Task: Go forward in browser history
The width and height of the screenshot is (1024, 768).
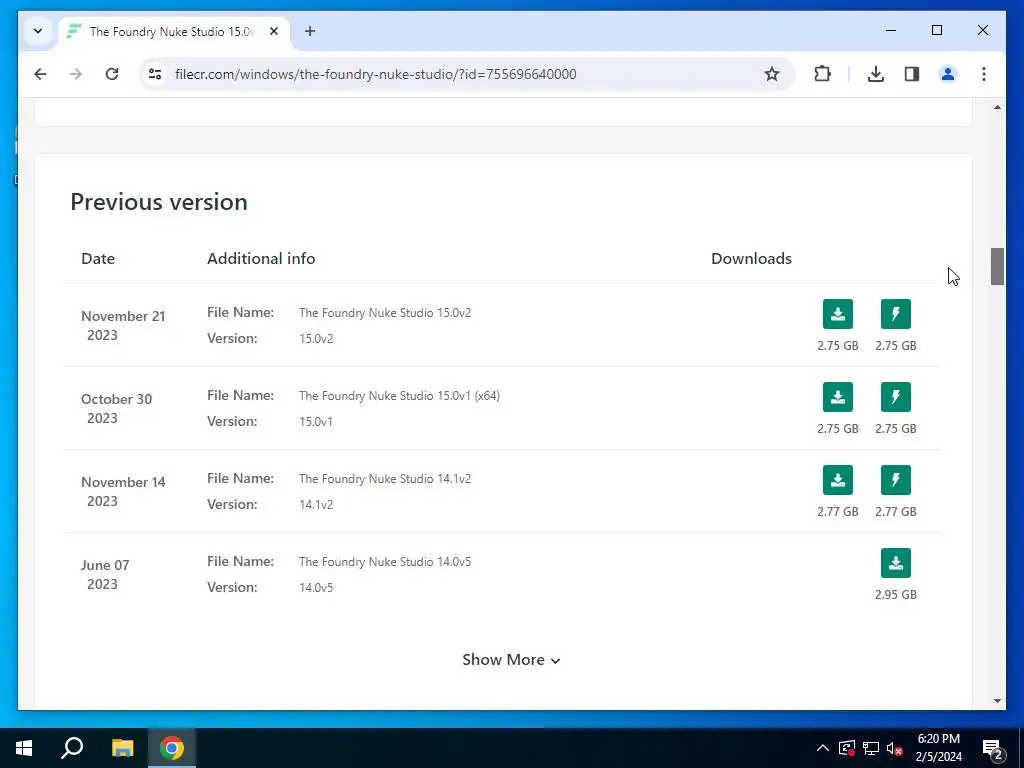Action: pyautogui.click(x=76, y=74)
